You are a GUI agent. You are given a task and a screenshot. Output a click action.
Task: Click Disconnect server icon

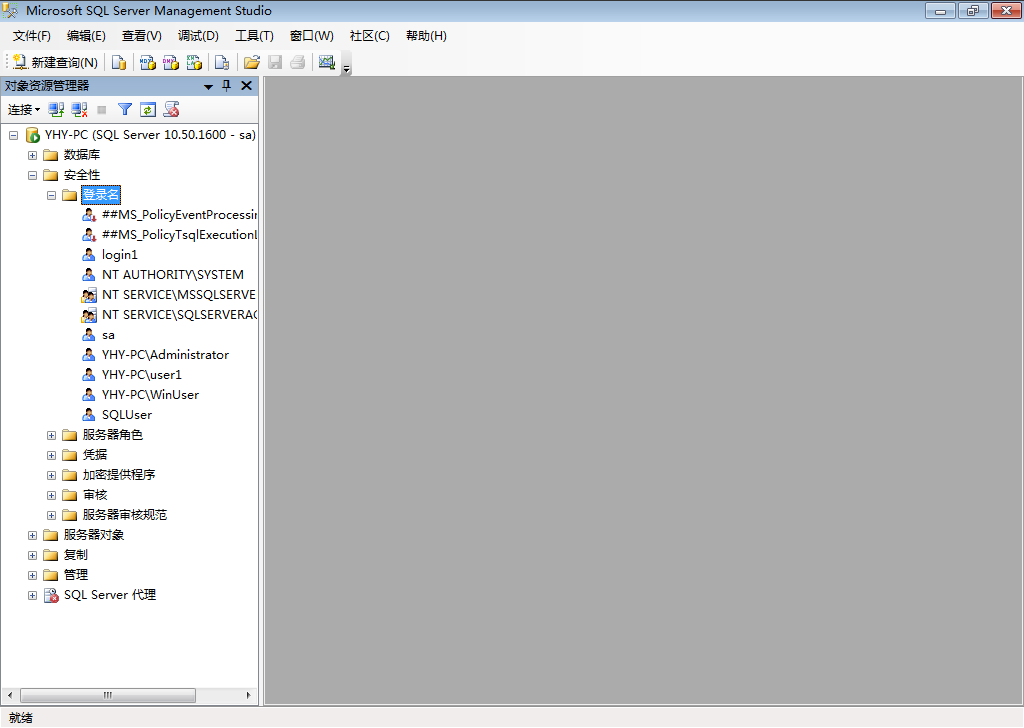(x=79, y=110)
